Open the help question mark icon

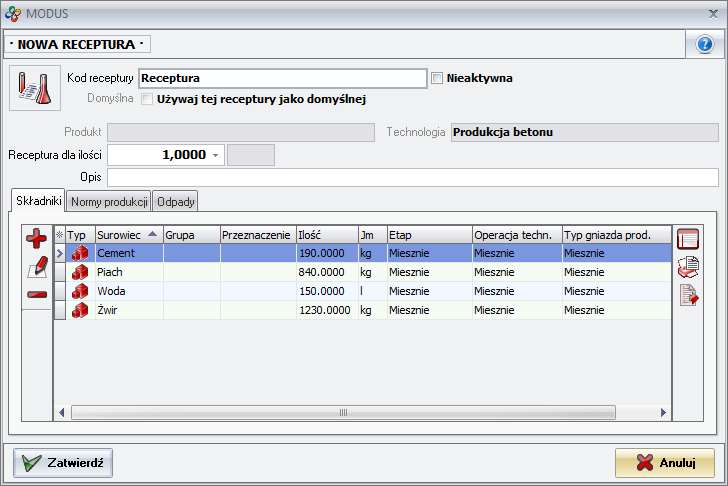point(704,45)
